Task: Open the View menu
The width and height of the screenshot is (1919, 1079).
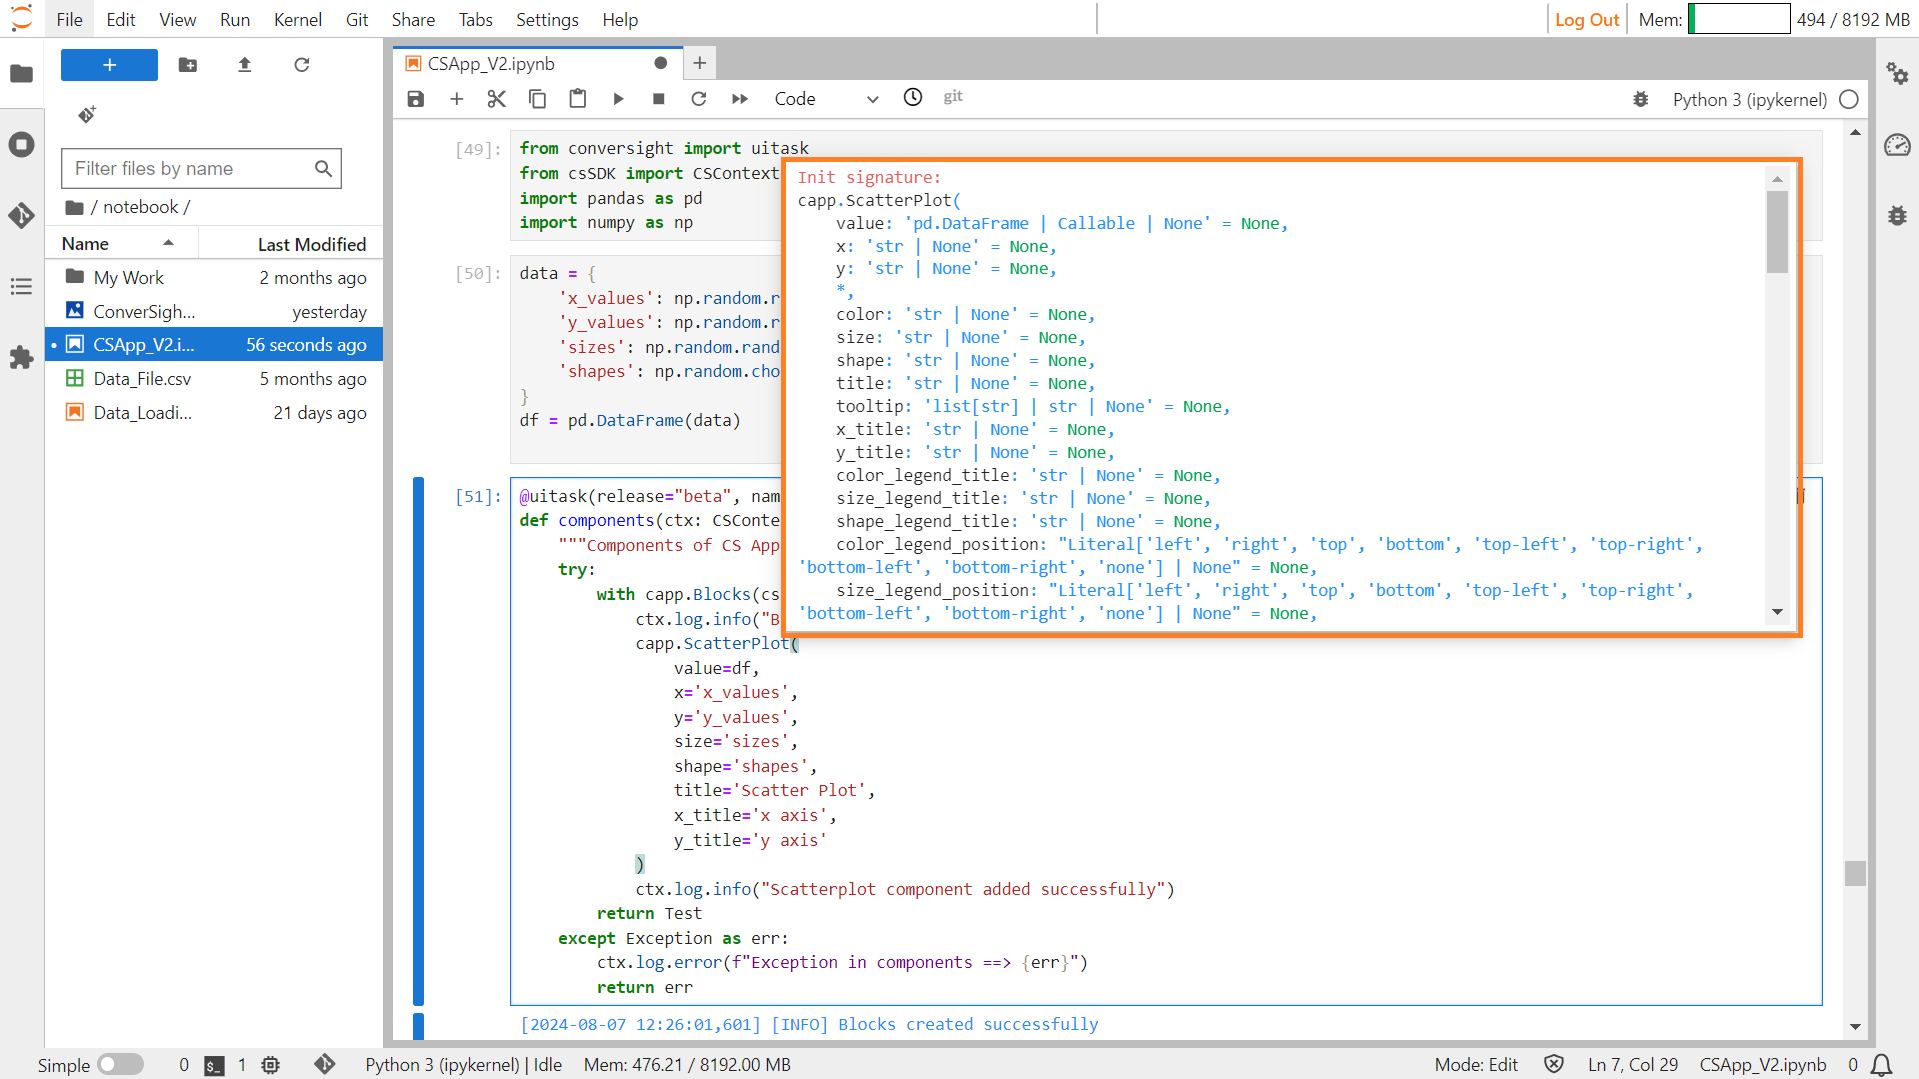Action: coord(177,19)
